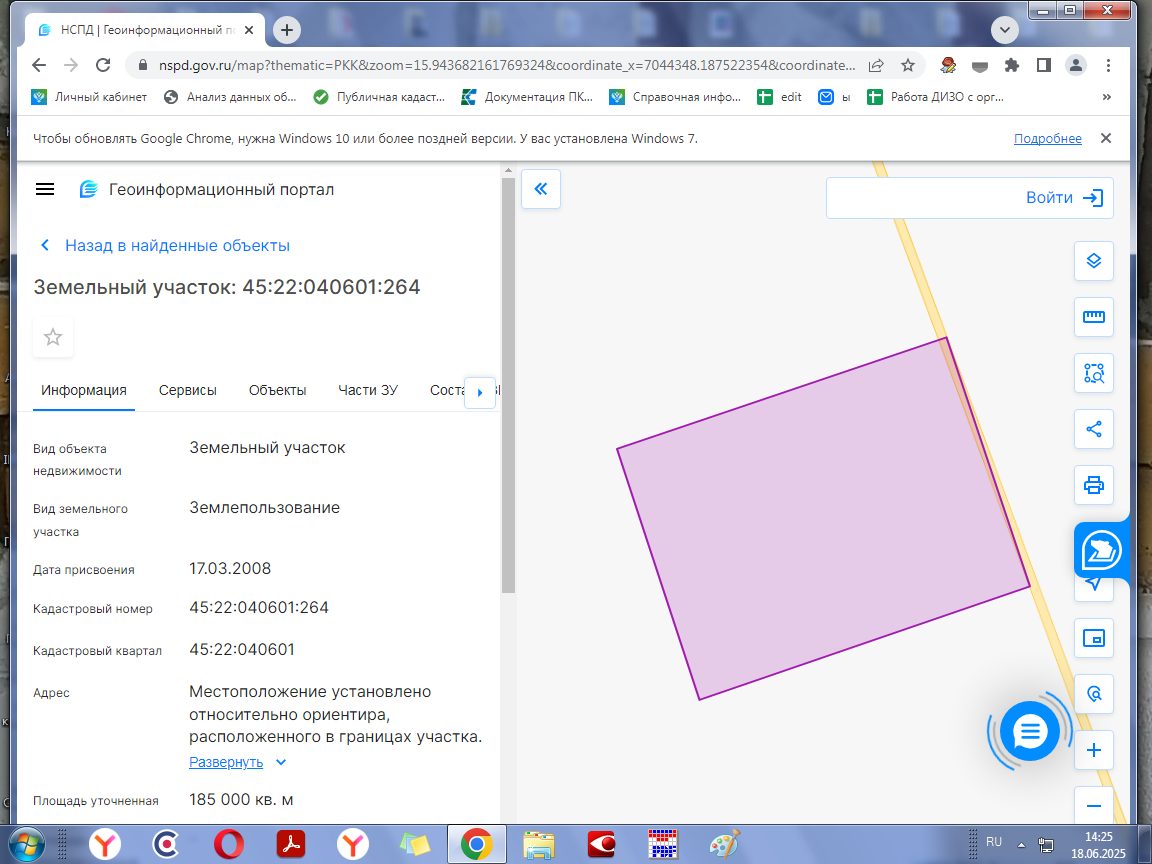The image size is (1152, 864).
Task: Show more bookmarks with the chevron
Action: click(x=1106, y=97)
